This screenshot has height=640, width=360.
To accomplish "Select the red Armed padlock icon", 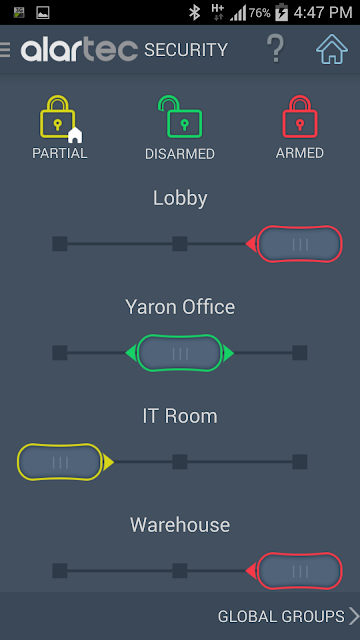I will (300, 117).
